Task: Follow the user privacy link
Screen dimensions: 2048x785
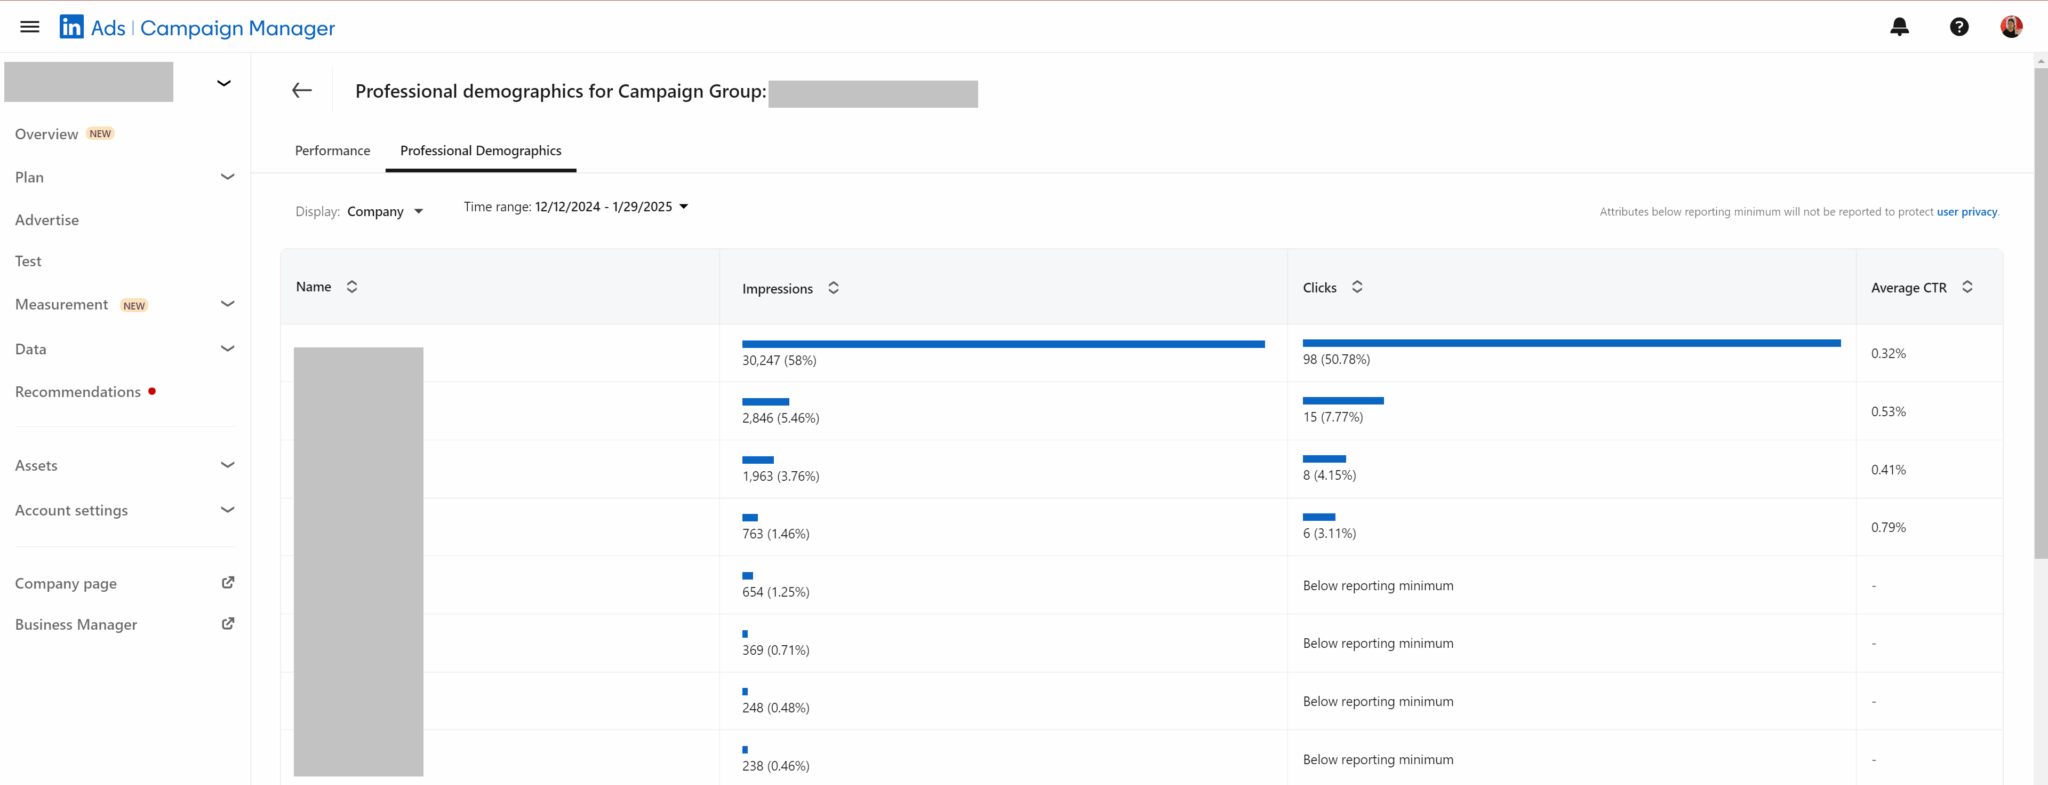Action: (x=1967, y=212)
